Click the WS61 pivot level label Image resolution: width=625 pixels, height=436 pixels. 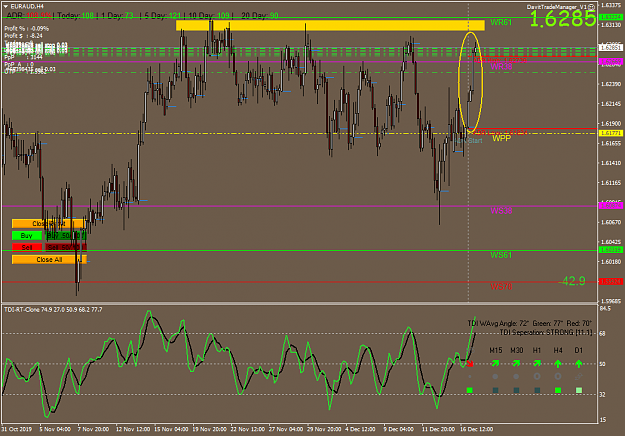click(501, 255)
